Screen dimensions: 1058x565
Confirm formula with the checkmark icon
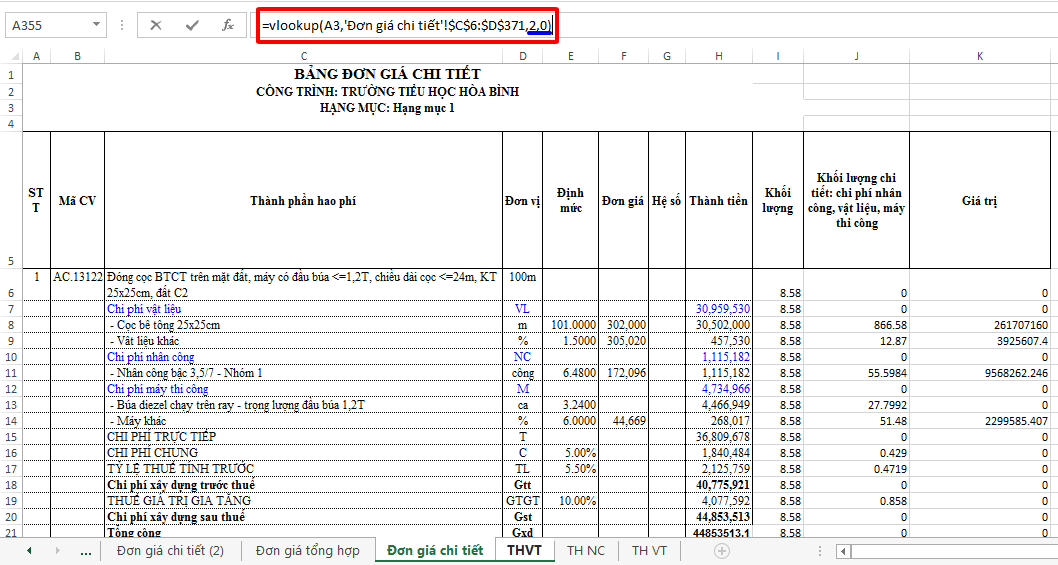click(x=192, y=26)
